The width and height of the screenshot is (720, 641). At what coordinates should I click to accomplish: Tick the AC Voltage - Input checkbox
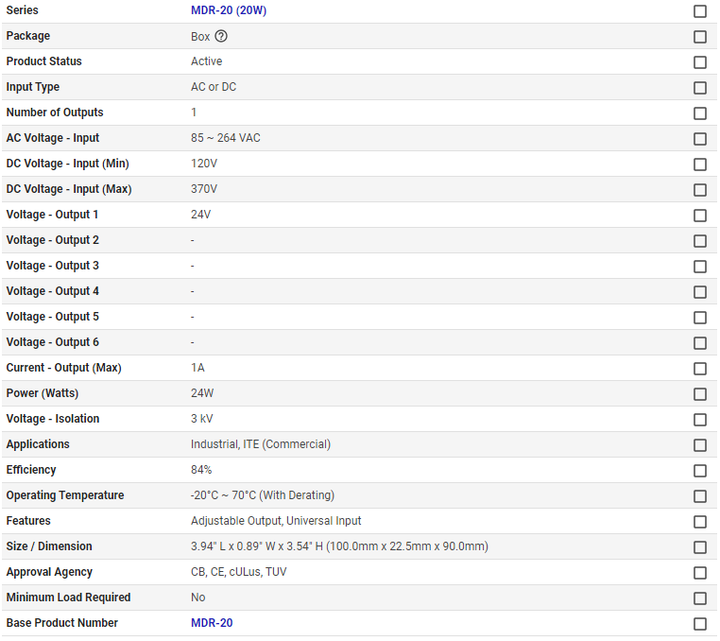[700, 139]
